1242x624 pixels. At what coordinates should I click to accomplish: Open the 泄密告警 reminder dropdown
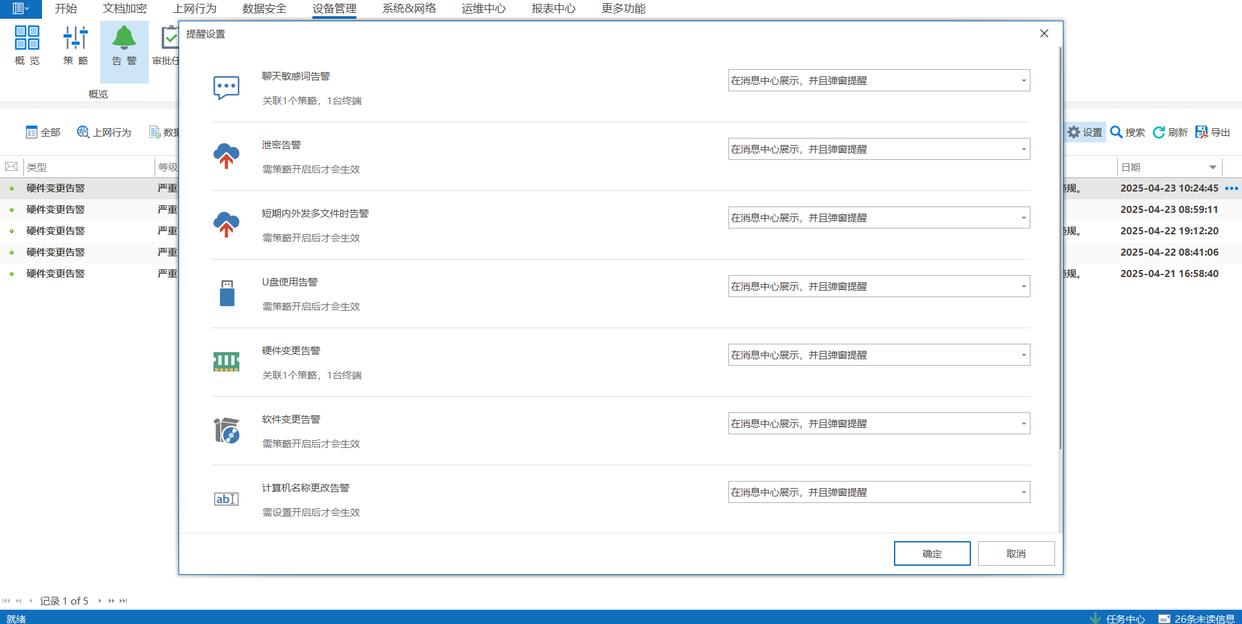879,149
